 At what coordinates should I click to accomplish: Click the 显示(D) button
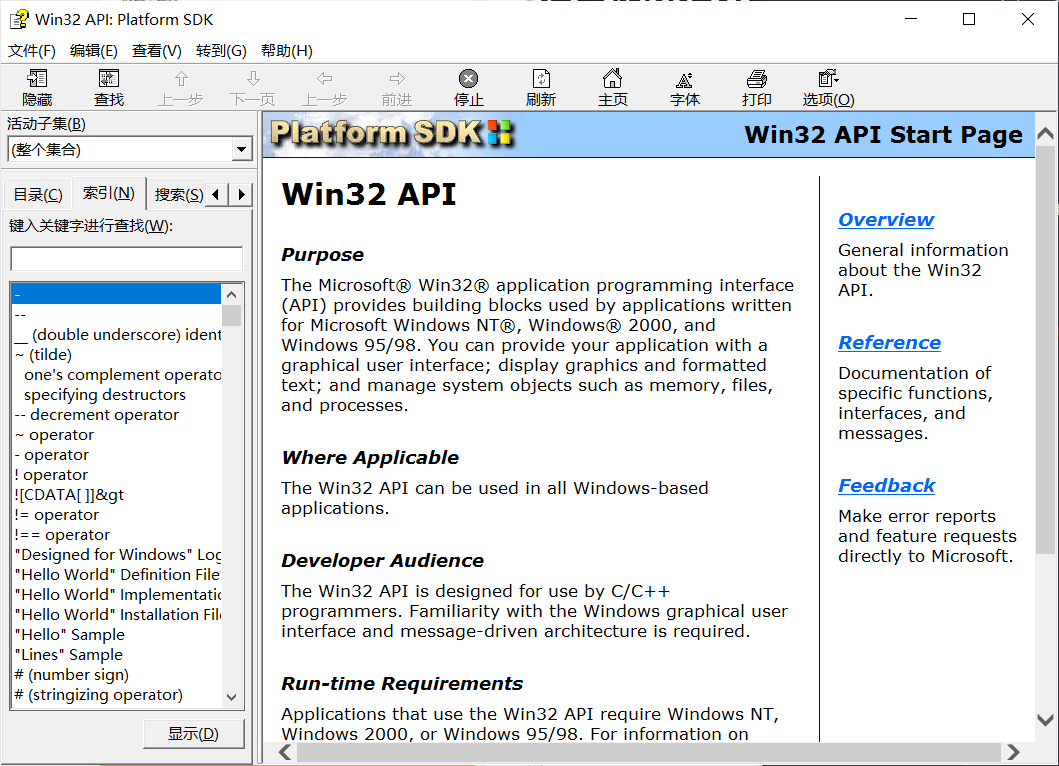193,734
